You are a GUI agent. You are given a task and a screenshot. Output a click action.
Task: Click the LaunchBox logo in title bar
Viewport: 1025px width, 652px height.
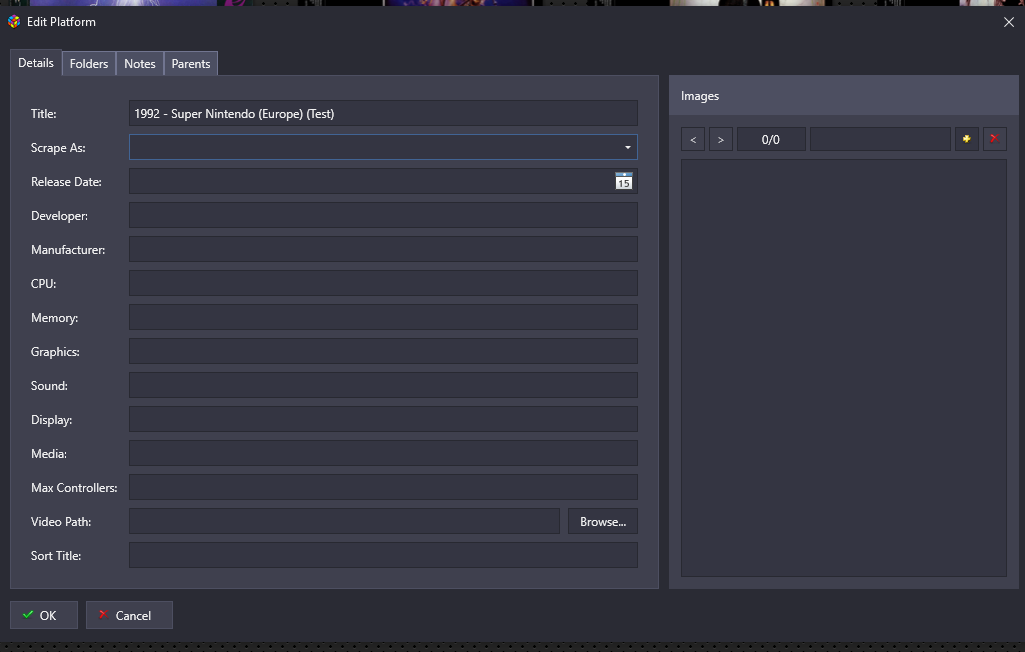(x=14, y=22)
